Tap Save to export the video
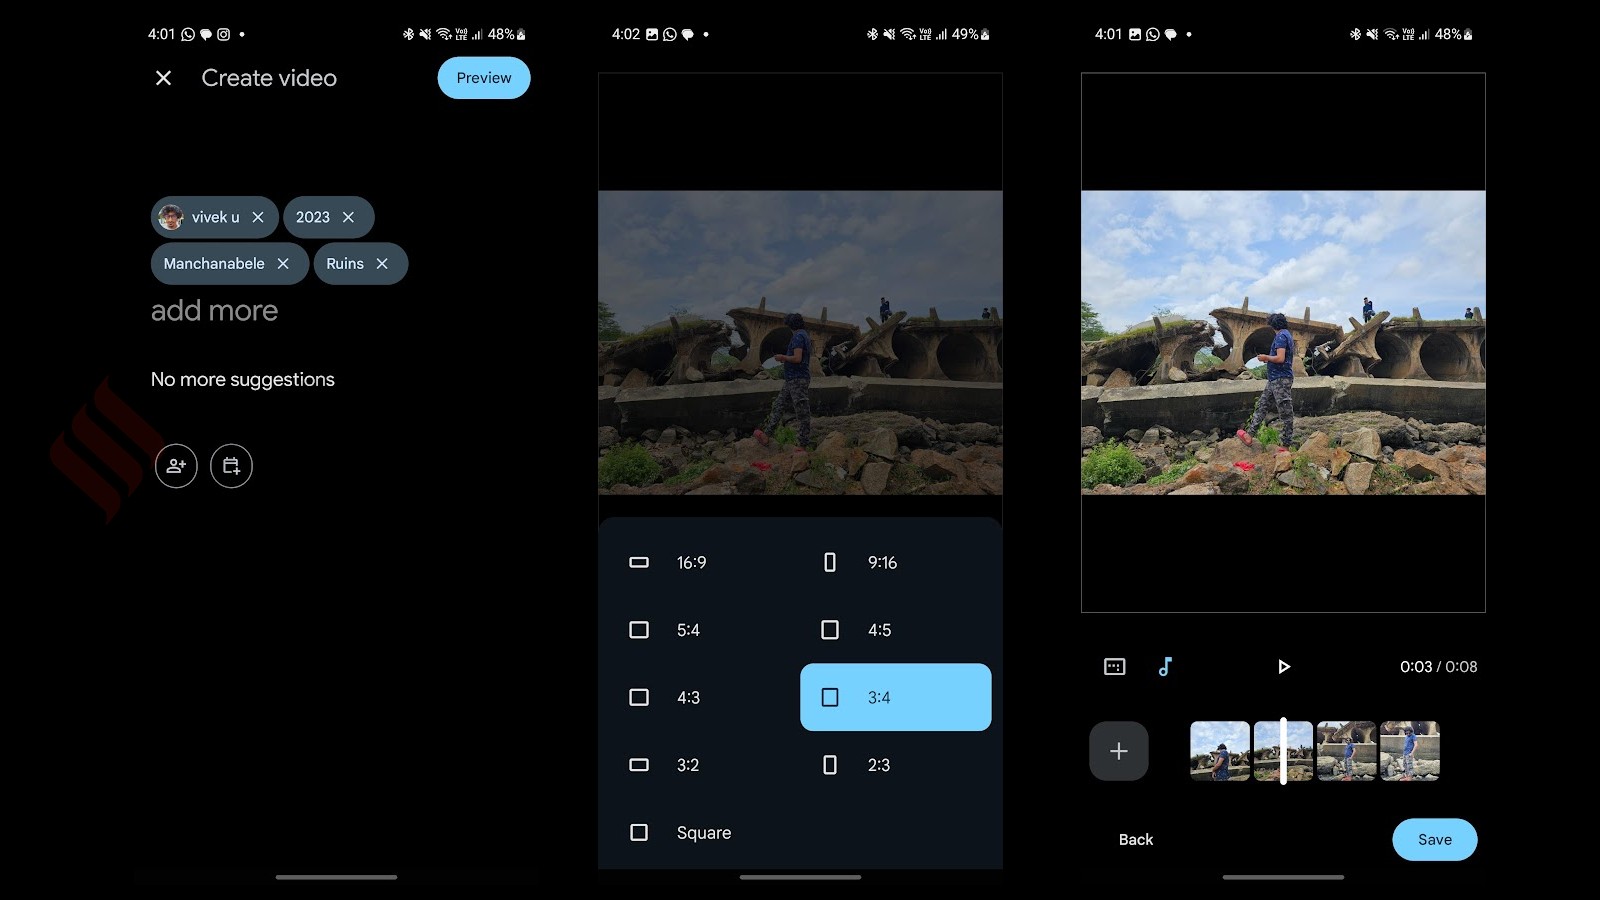This screenshot has height=900, width=1600. (x=1434, y=839)
